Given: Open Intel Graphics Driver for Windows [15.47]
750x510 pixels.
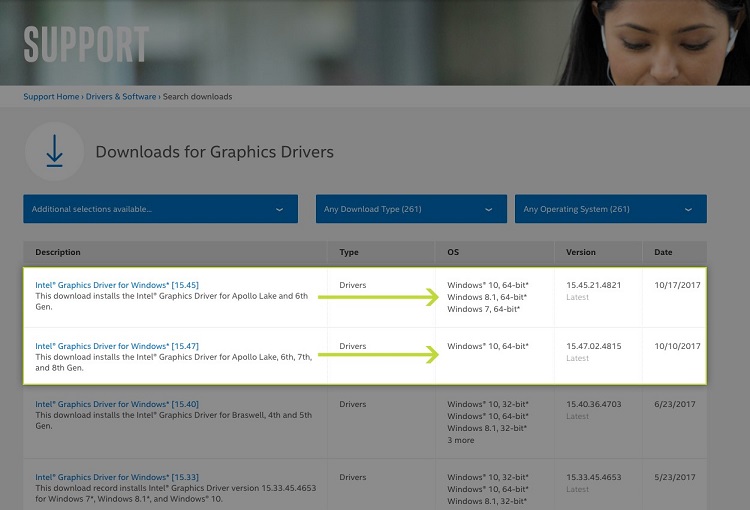Looking at the screenshot, I should pos(116,346).
